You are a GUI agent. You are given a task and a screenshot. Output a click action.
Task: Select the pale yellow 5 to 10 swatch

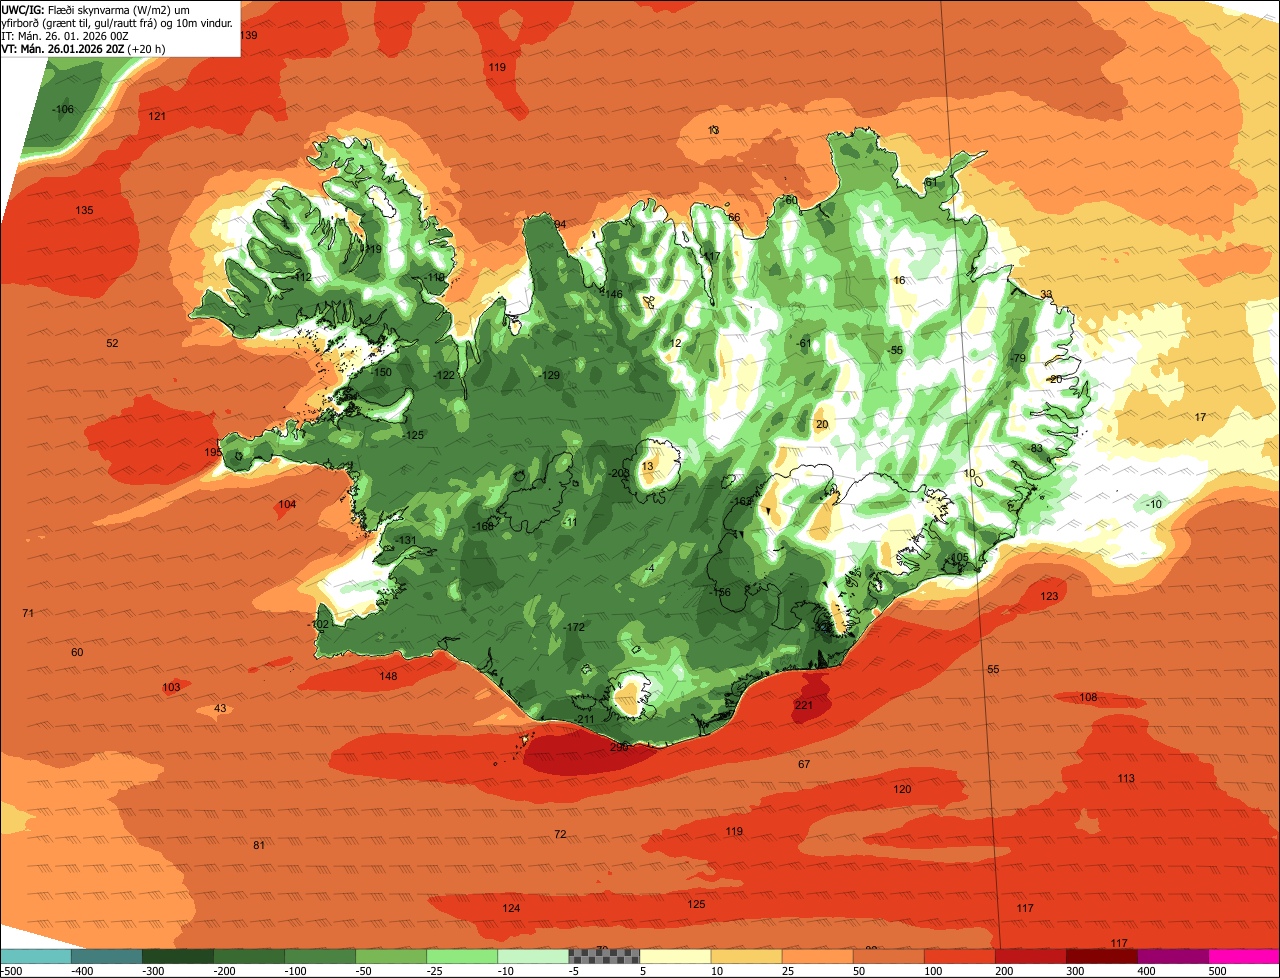tap(675, 956)
